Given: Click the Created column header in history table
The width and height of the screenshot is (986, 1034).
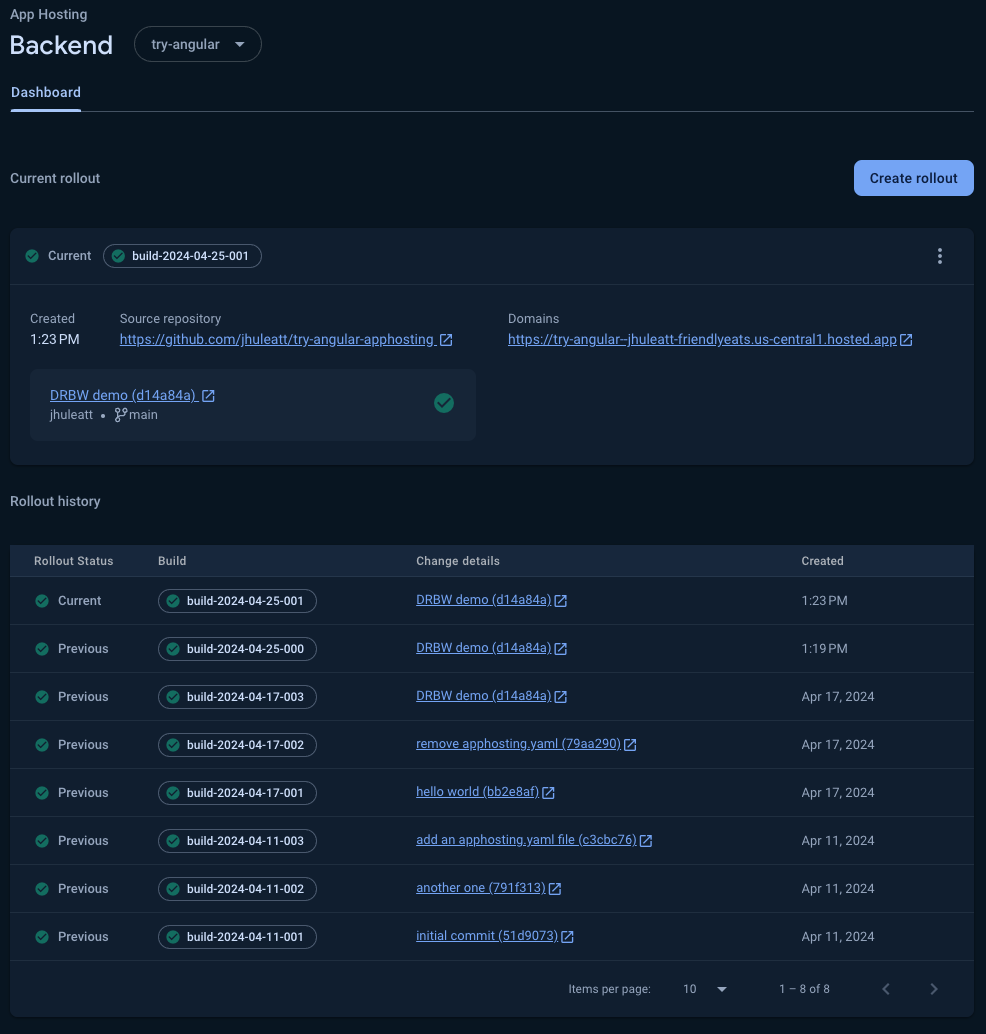Looking at the screenshot, I should click(822, 561).
